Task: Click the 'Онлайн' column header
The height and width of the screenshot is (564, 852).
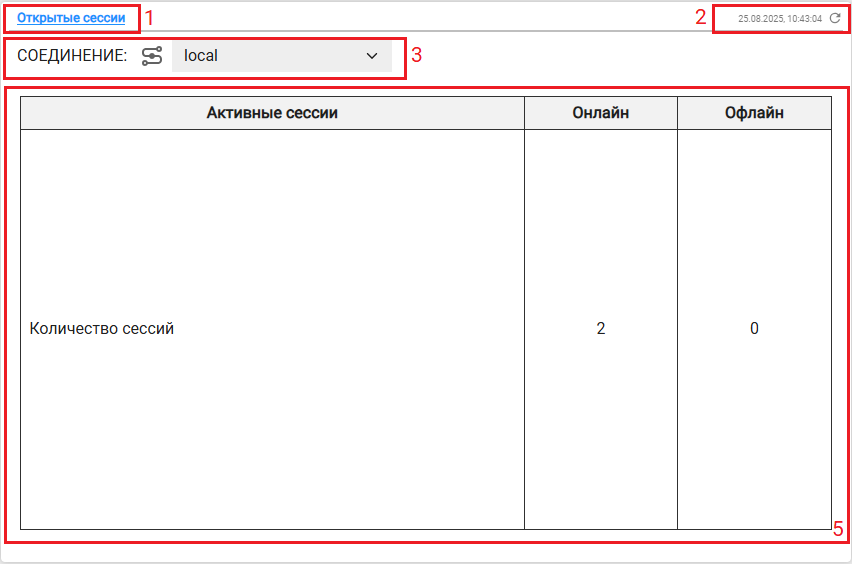Action: (x=601, y=113)
